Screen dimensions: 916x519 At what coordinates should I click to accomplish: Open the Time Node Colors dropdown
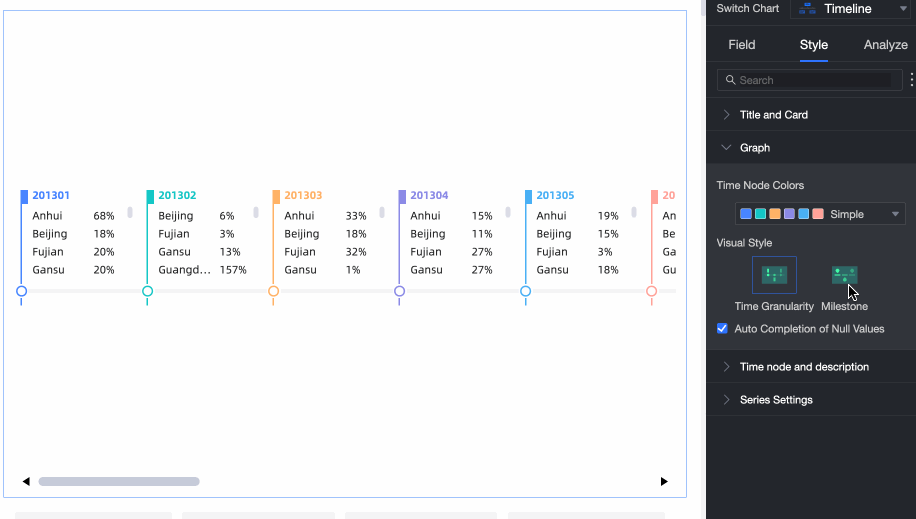coord(820,214)
